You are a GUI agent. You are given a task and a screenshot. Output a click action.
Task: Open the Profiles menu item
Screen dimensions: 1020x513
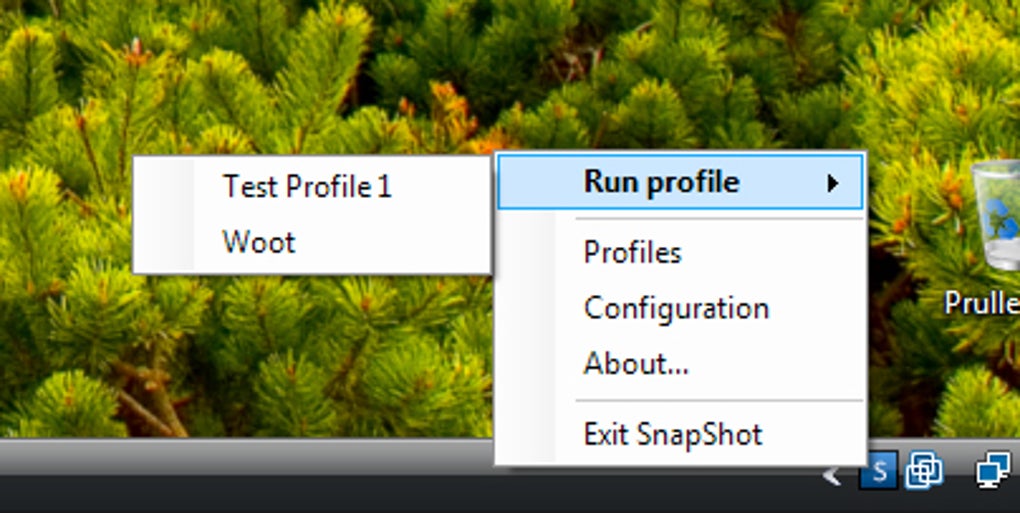[632, 252]
